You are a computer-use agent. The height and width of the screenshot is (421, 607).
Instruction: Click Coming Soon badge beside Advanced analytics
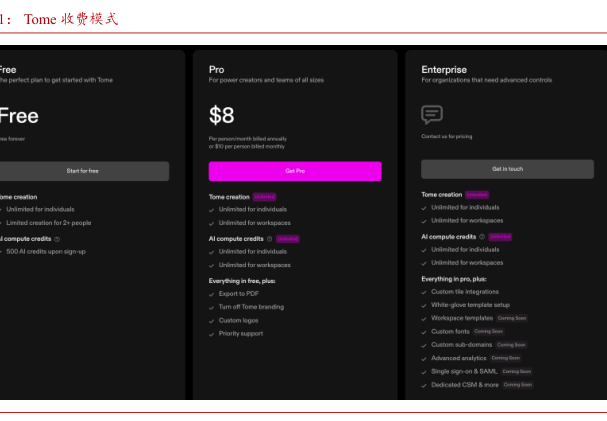click(x=505, y=358)
